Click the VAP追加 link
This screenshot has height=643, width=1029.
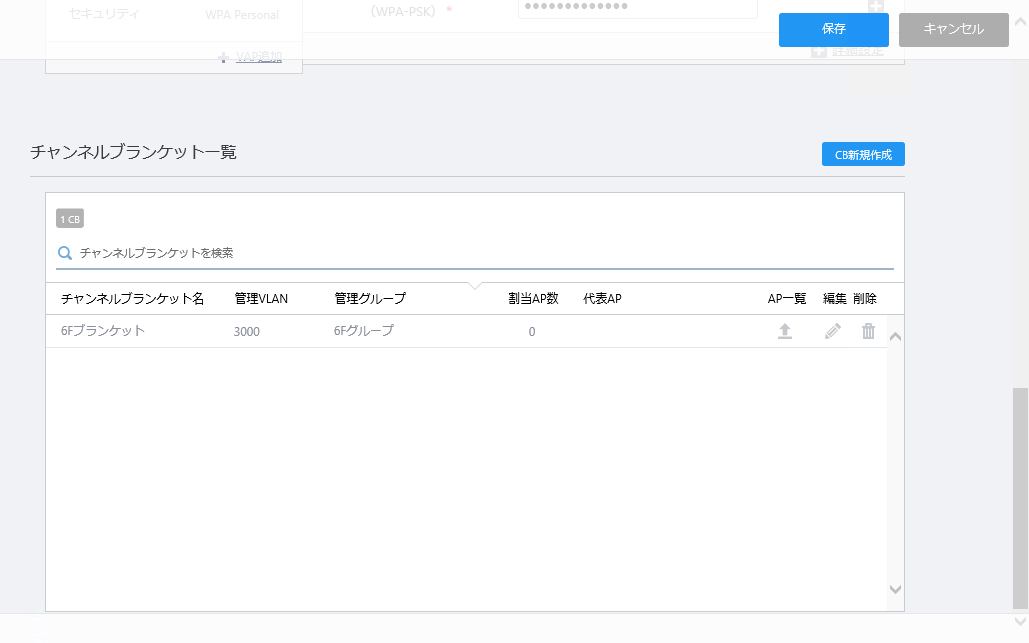pos(259,56)
